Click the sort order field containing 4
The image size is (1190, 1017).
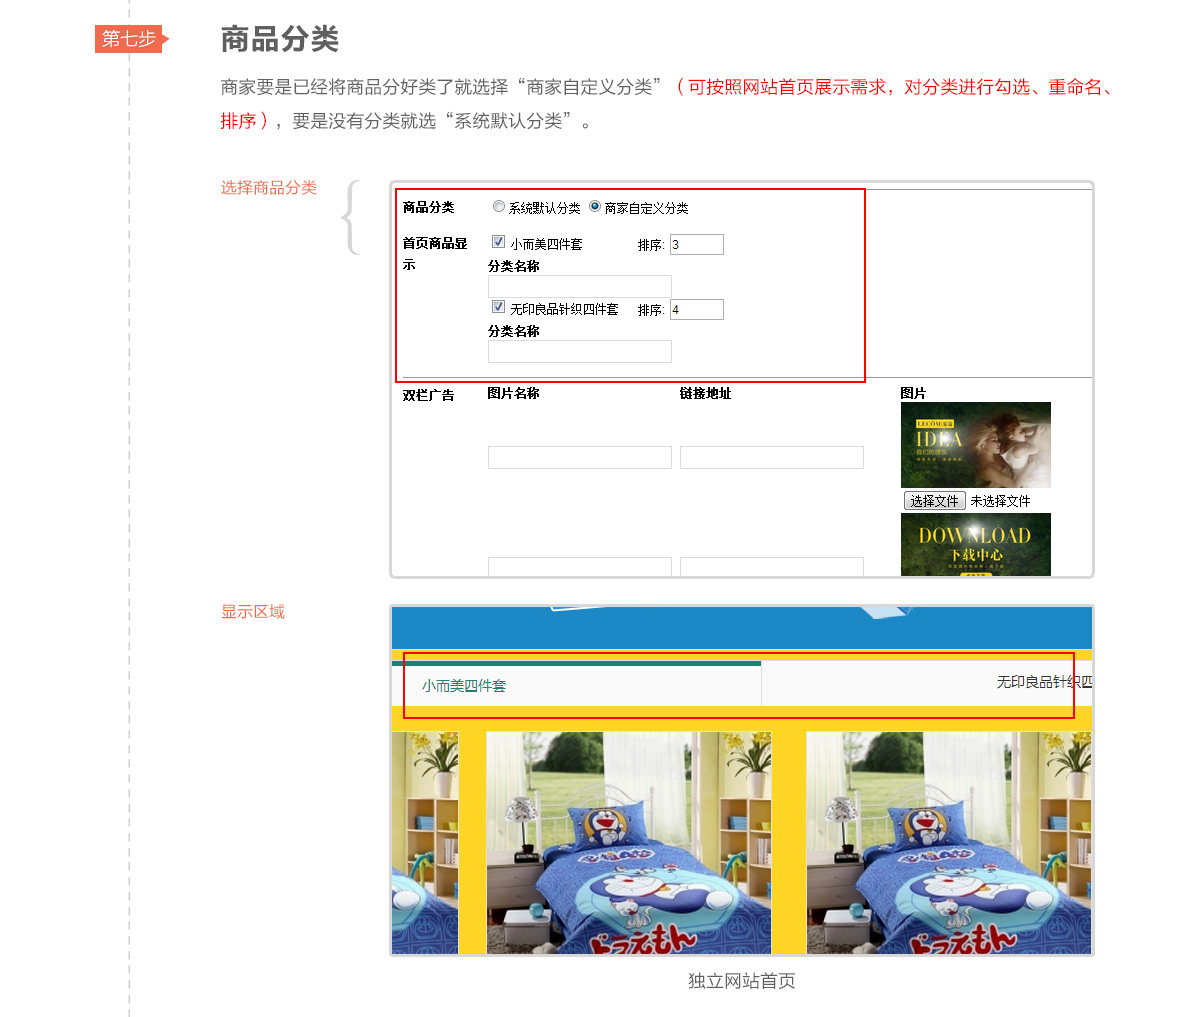697,310
